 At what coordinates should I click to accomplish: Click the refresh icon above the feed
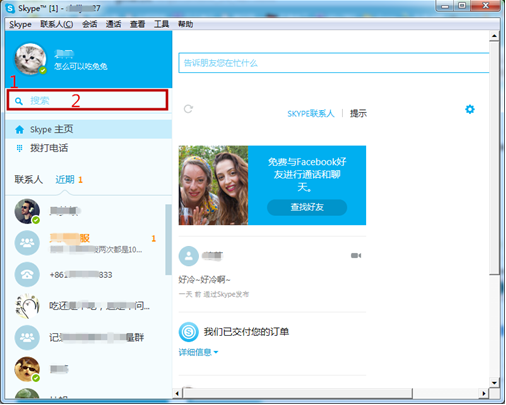click(x=188, y=109)
